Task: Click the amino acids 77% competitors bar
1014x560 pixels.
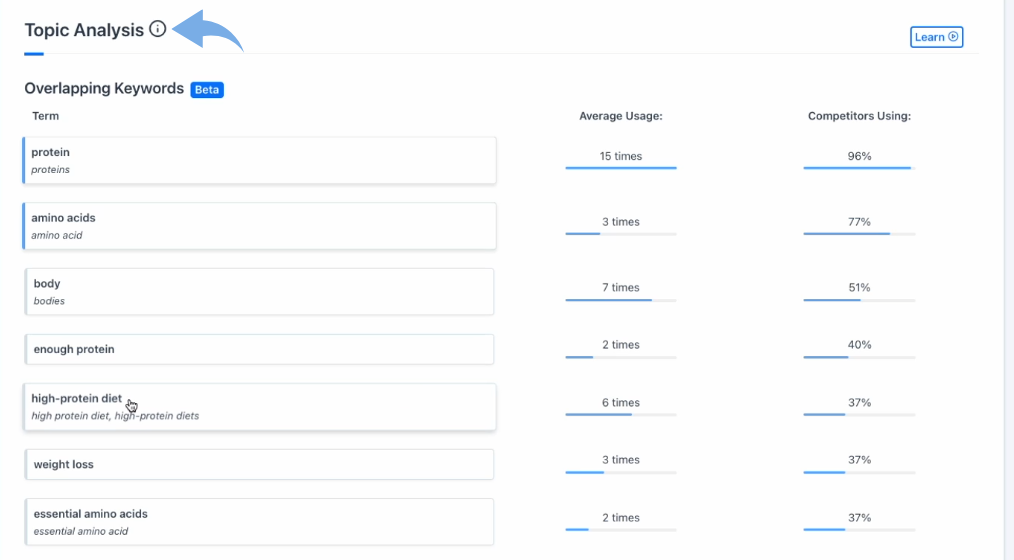Action: [859, 233]
